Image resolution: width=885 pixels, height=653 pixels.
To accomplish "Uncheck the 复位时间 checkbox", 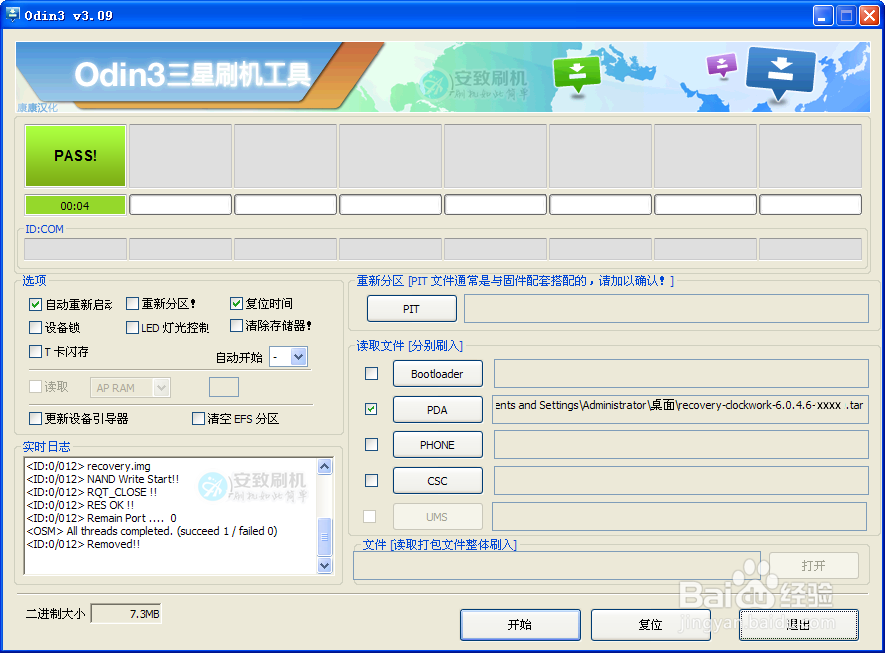I will [x=236, y=304].
